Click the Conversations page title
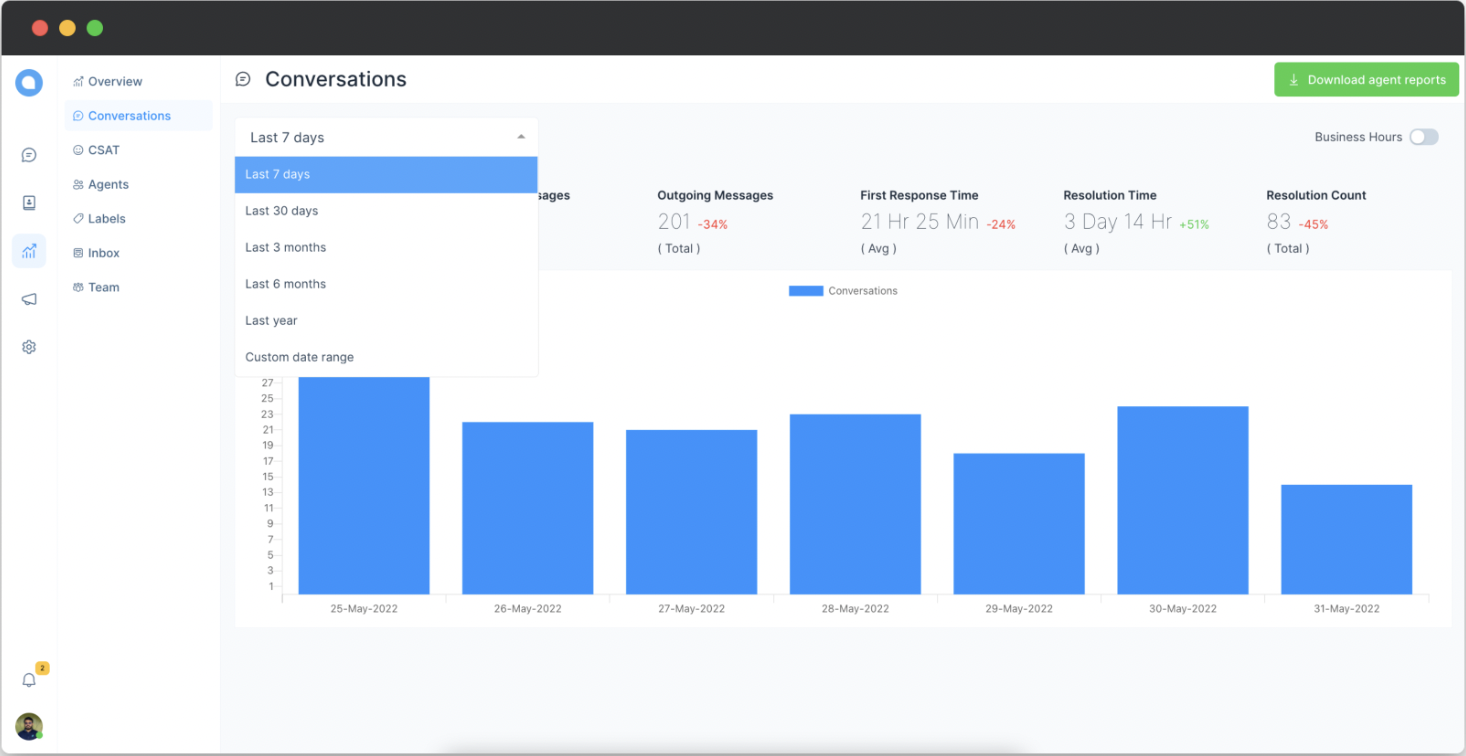This screenshot has width=1466, height=756. click(x=336, y=79)
